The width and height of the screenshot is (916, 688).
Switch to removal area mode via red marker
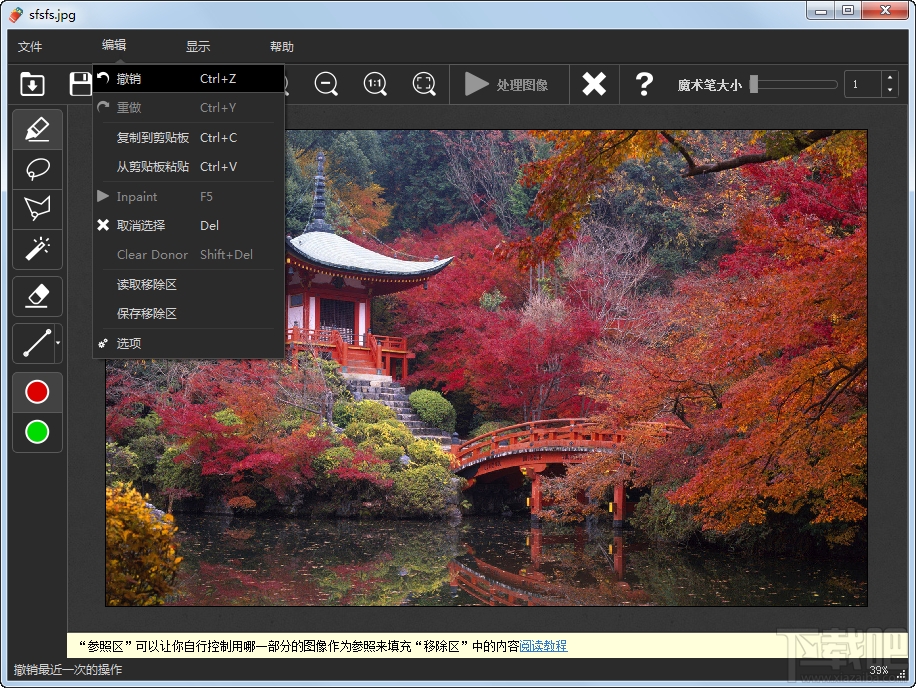[36, 391]
